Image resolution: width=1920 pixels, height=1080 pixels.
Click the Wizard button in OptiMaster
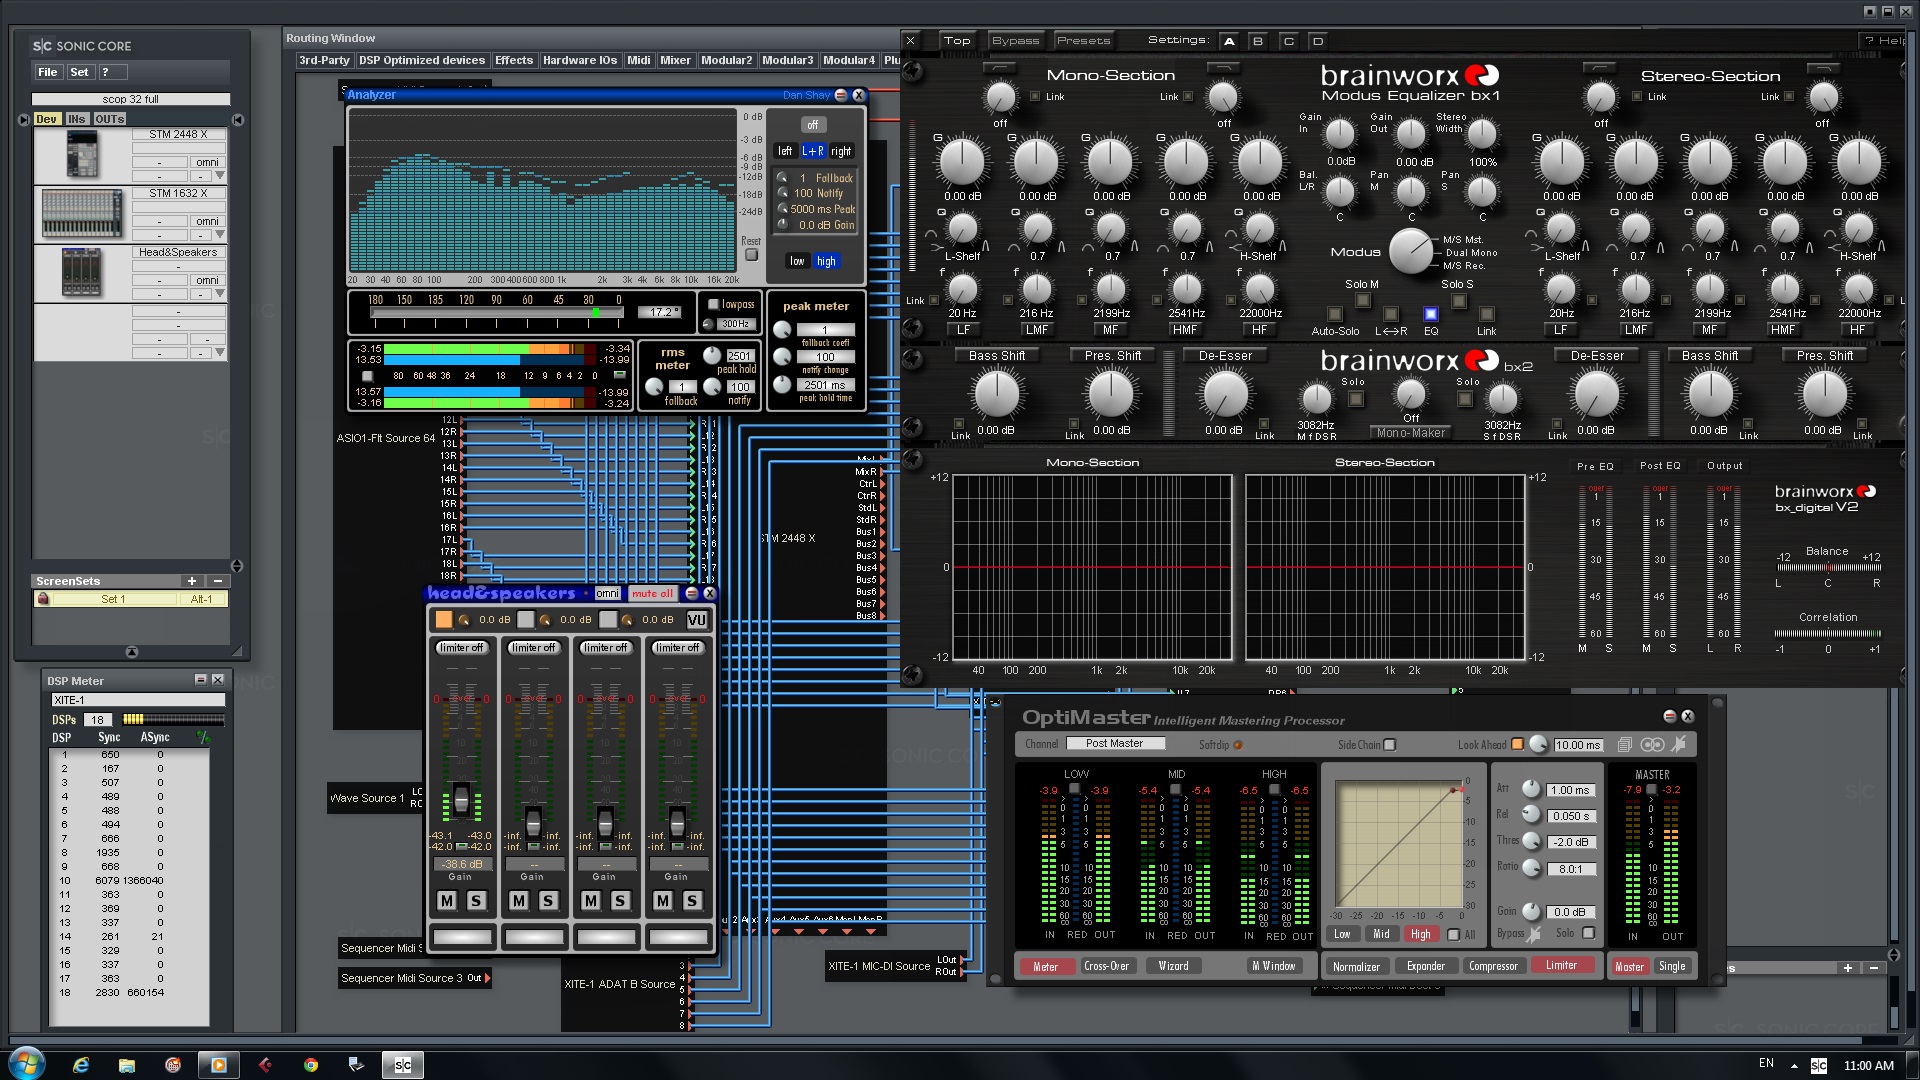coord(1173,967)
